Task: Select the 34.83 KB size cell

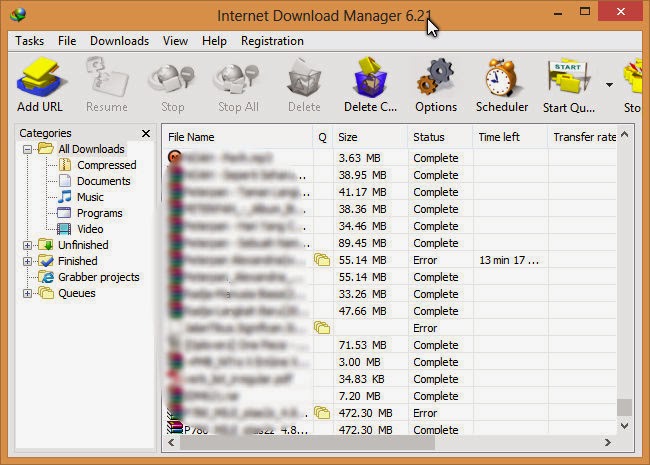Action: (x=361, y=379)
